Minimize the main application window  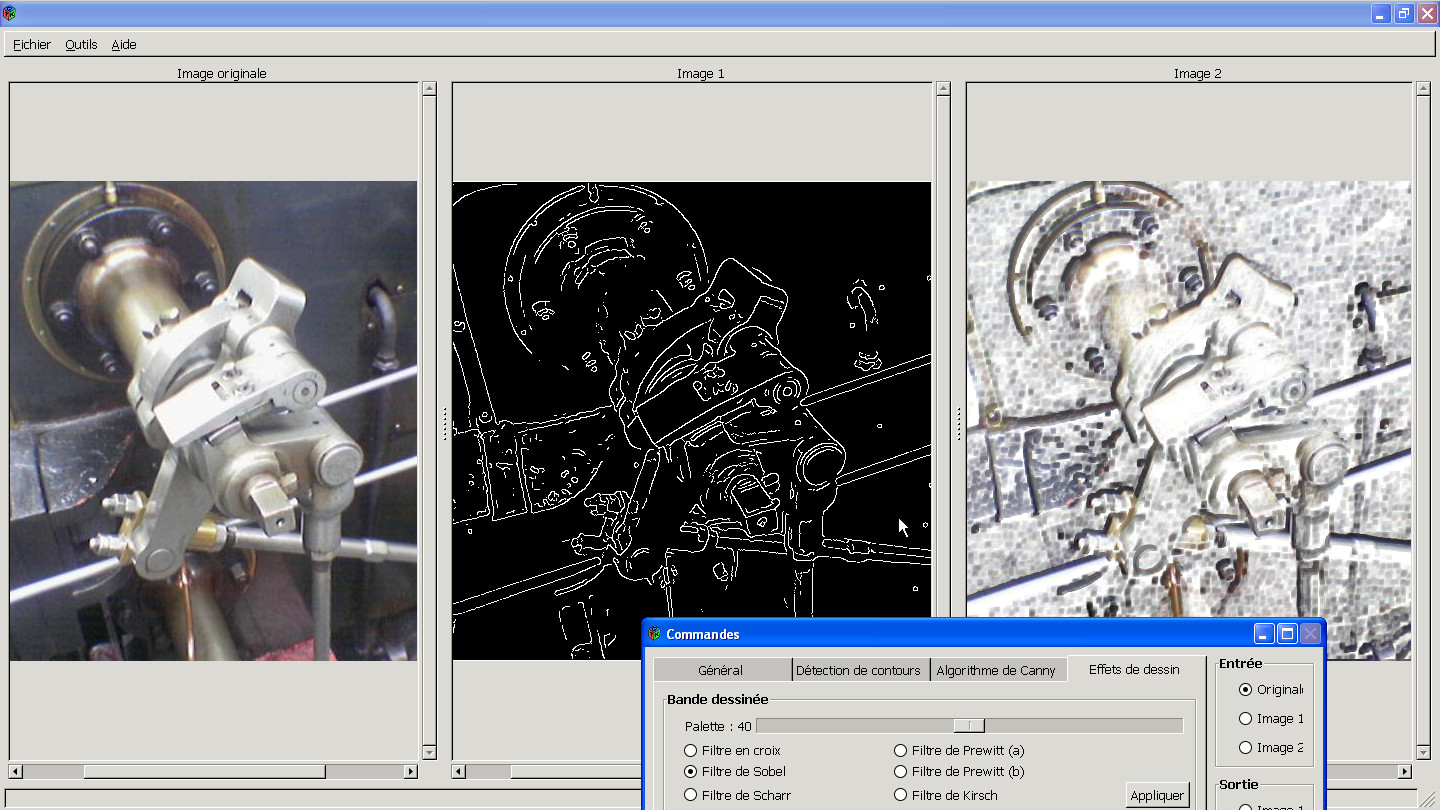pyautogui.click(x=1381, y=13)
